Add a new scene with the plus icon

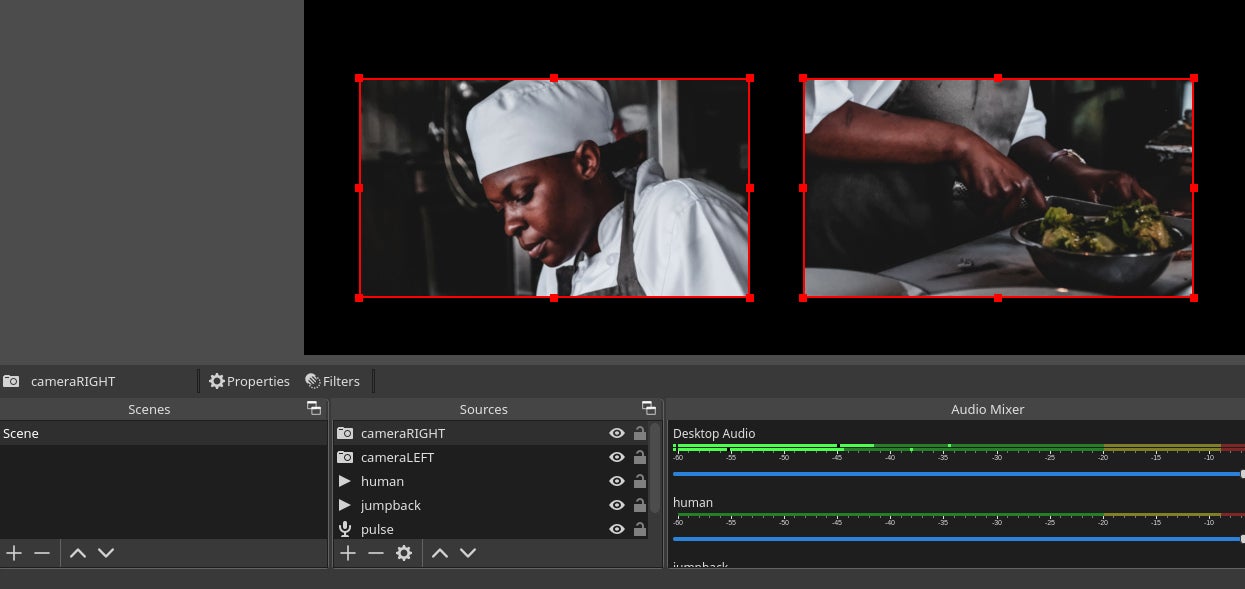[14, 553]
